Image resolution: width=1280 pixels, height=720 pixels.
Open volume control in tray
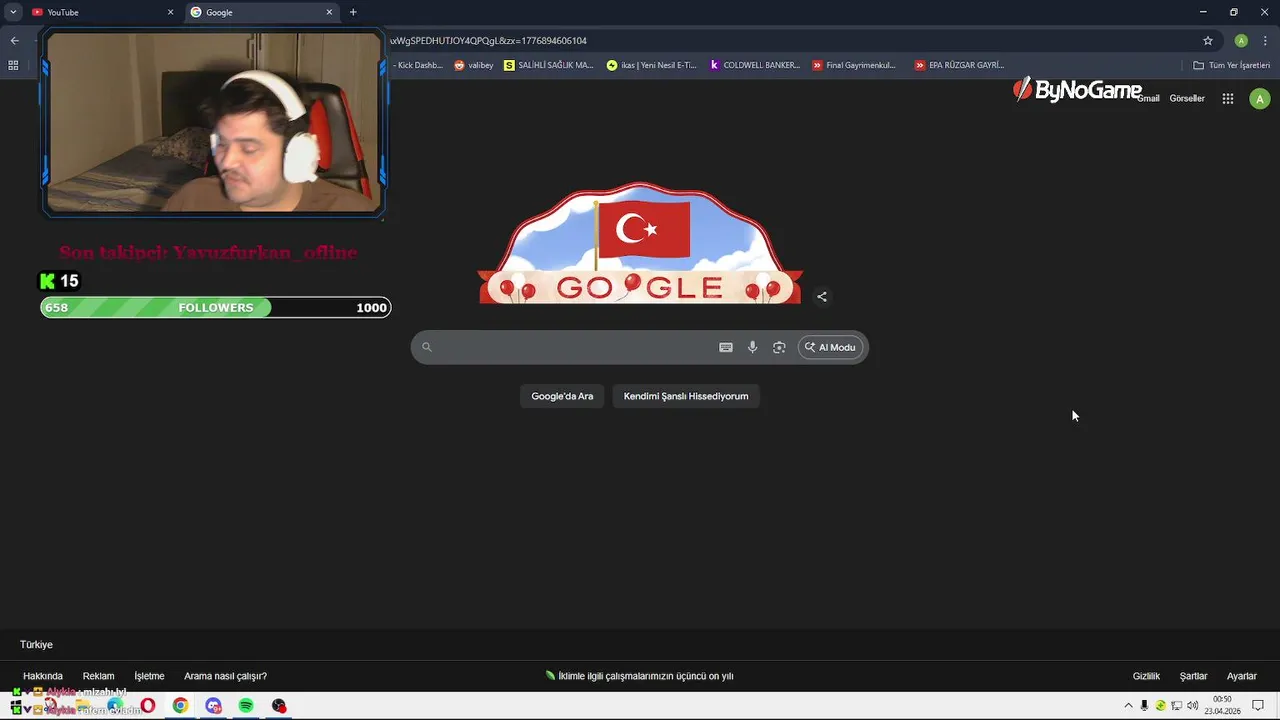[1192, 706]
